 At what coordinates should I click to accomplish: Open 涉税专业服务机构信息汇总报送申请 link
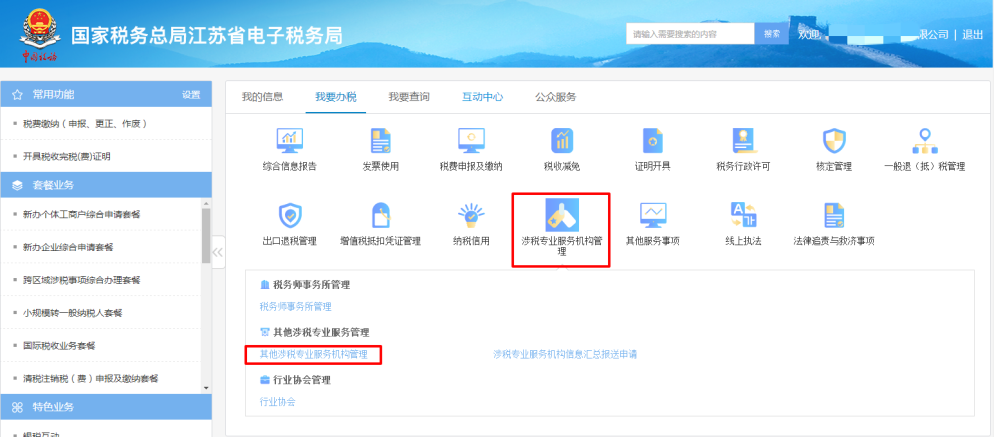[x=565, y=354]
